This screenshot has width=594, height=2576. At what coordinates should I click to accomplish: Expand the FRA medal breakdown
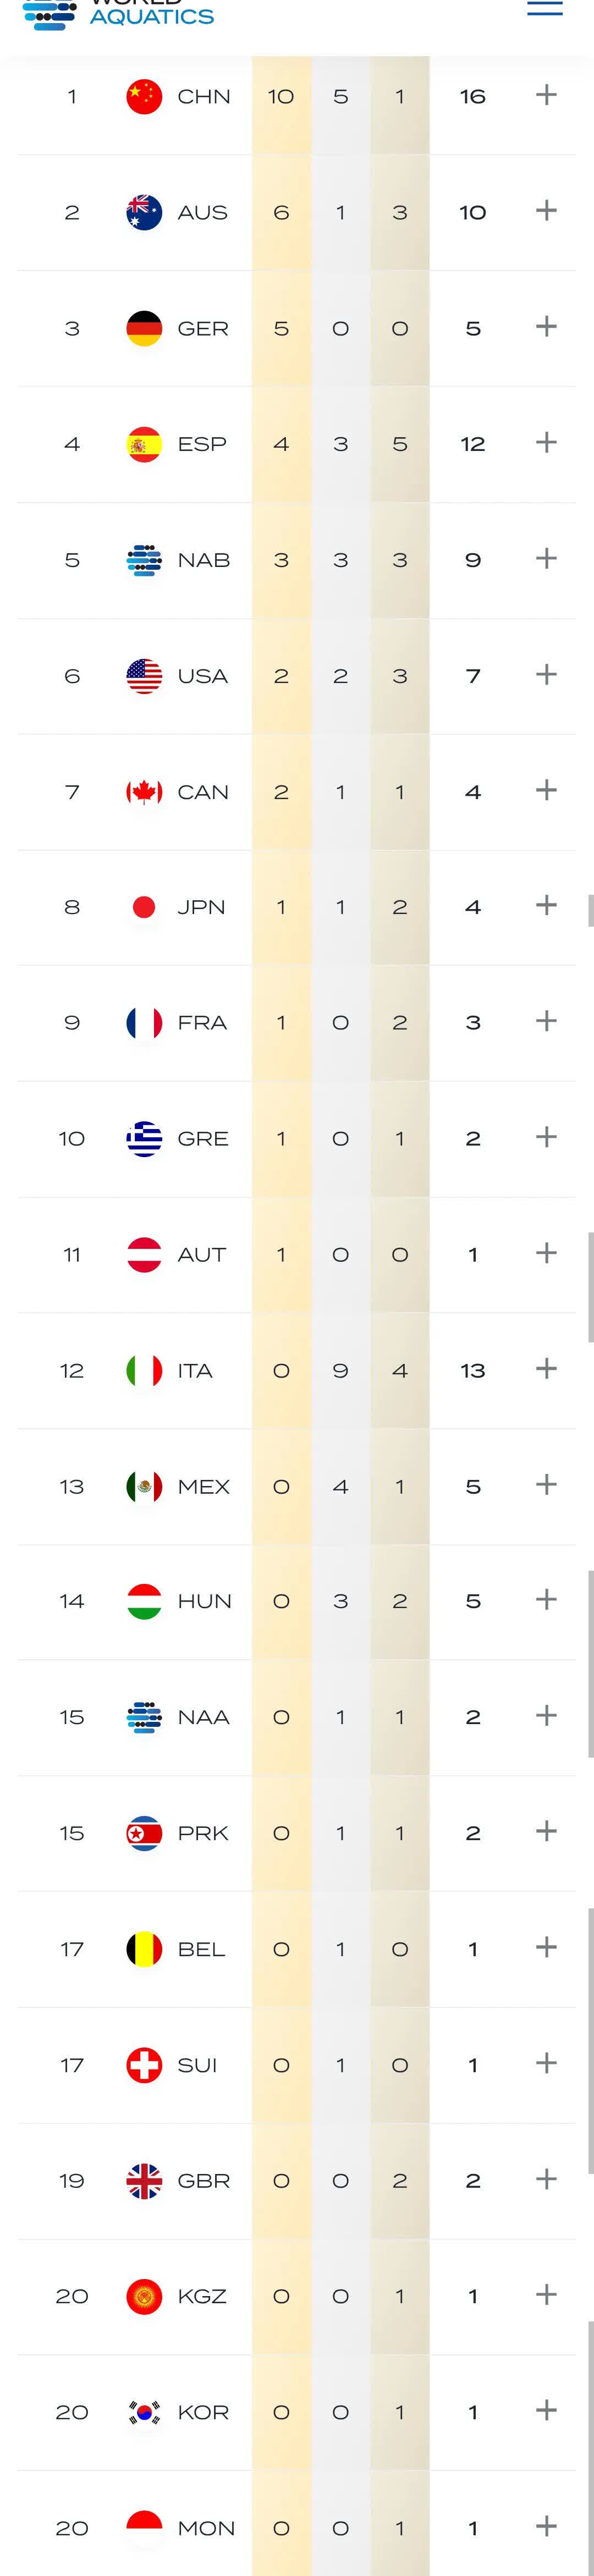click(x=546, y=1021)
